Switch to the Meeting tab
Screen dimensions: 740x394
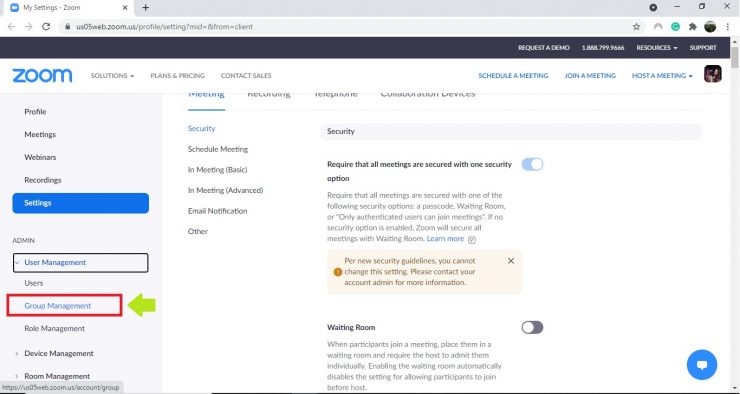206,94
